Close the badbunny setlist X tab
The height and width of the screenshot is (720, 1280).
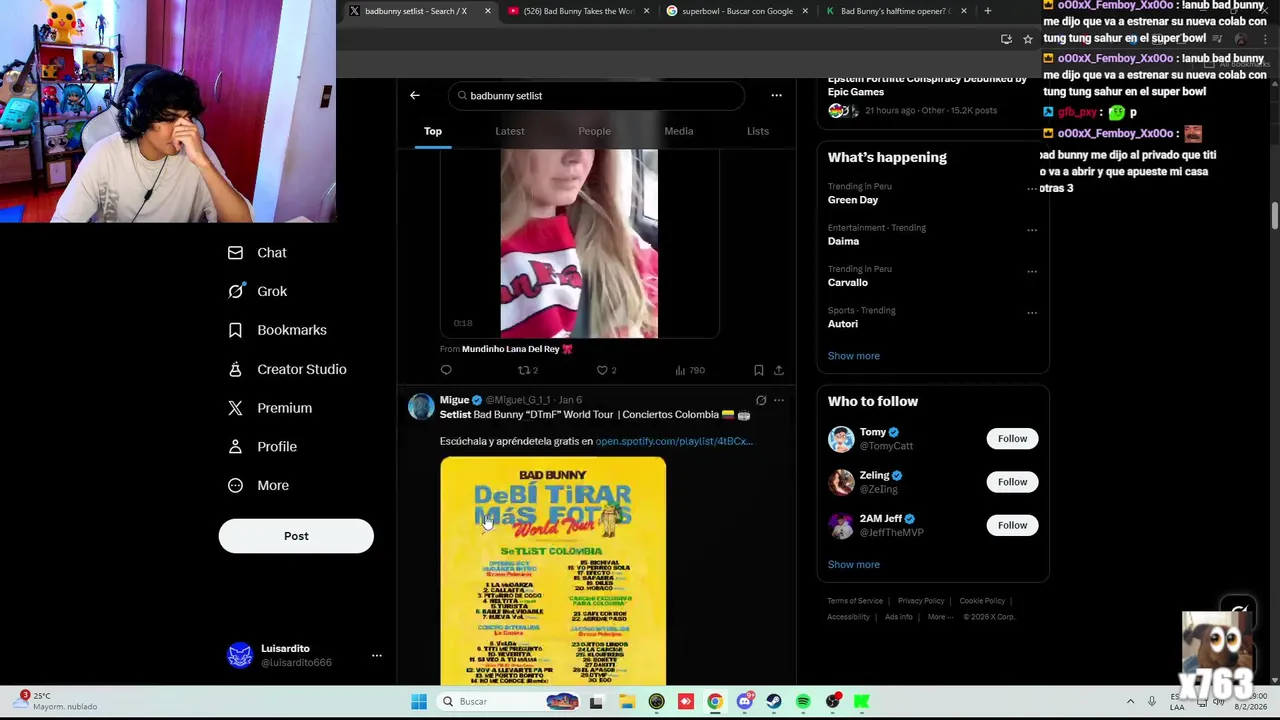[487, 11]
